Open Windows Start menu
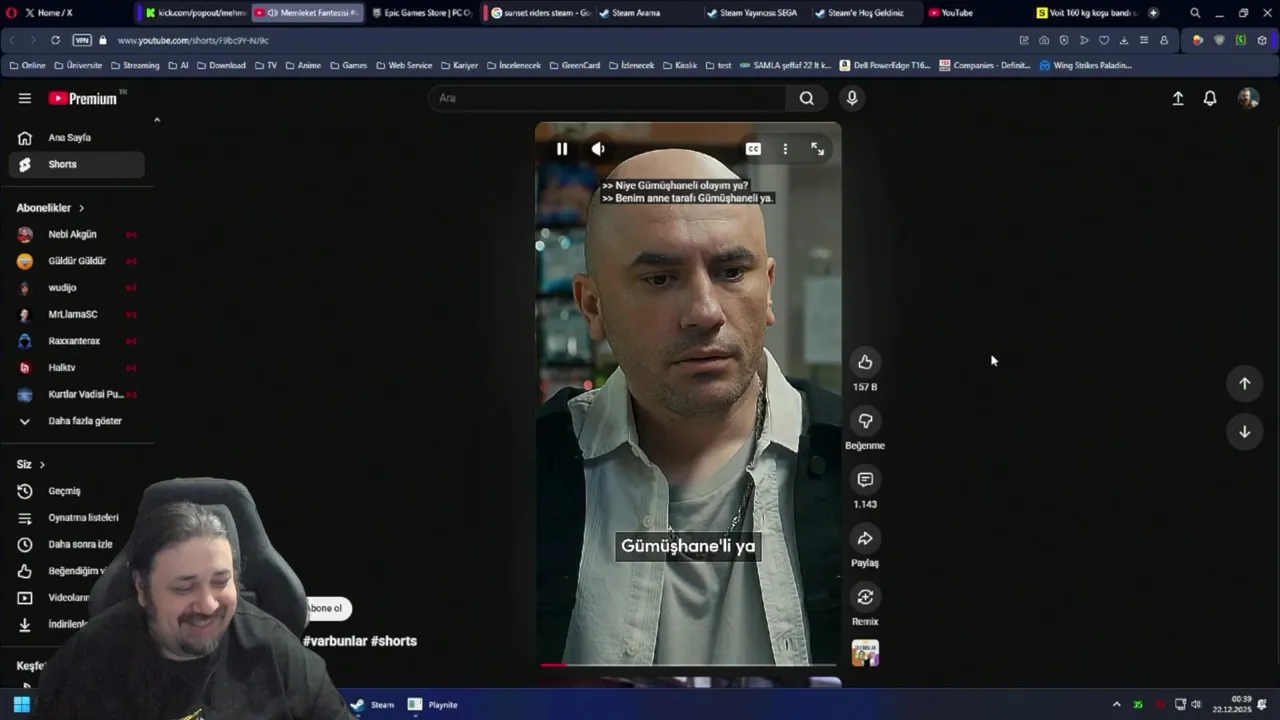1280x720 pixels. pyautogui.click(x=21, y=704)
